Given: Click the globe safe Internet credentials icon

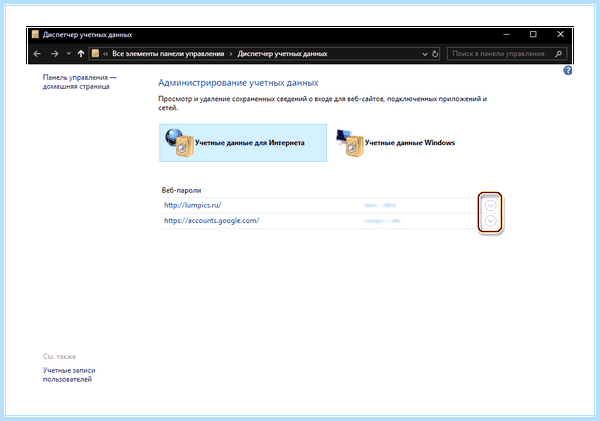Looking at the screenshot, I should click(x=179, y=143).
